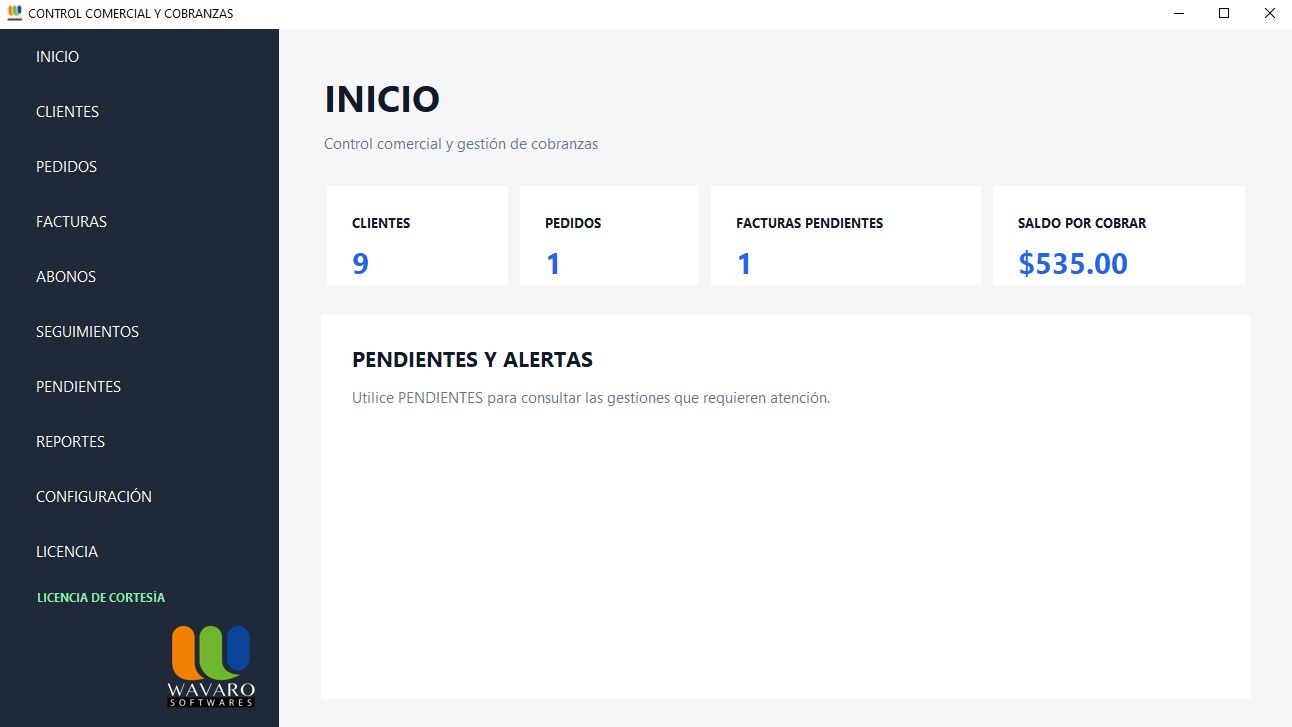
Task: Maximize the application window
Action: pos(1224,14)
